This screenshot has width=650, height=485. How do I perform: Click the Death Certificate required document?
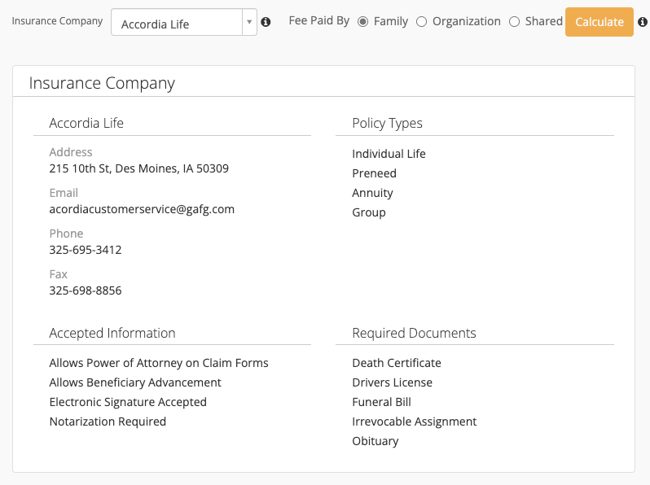[397, 363]
